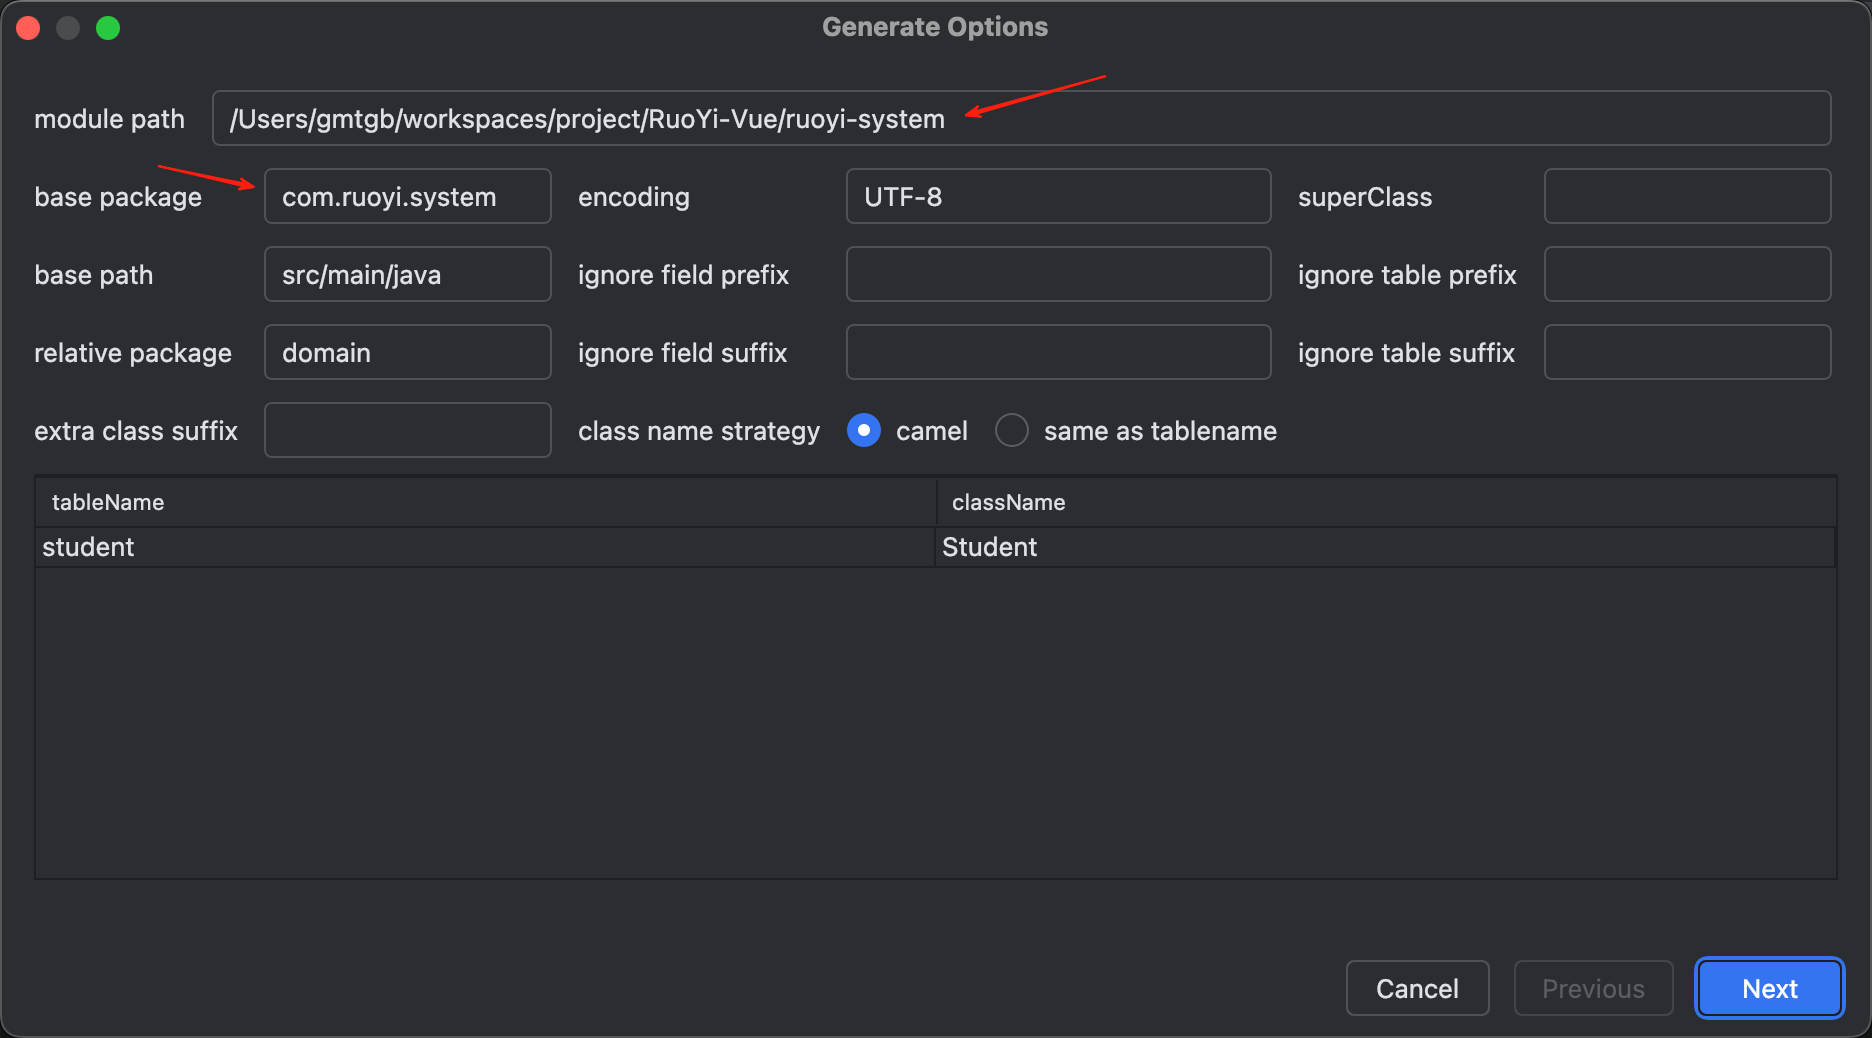The width and height of the screenshot is (1872, 1038).
Task: Select the relative package domain field
Action: pos(407,352)
